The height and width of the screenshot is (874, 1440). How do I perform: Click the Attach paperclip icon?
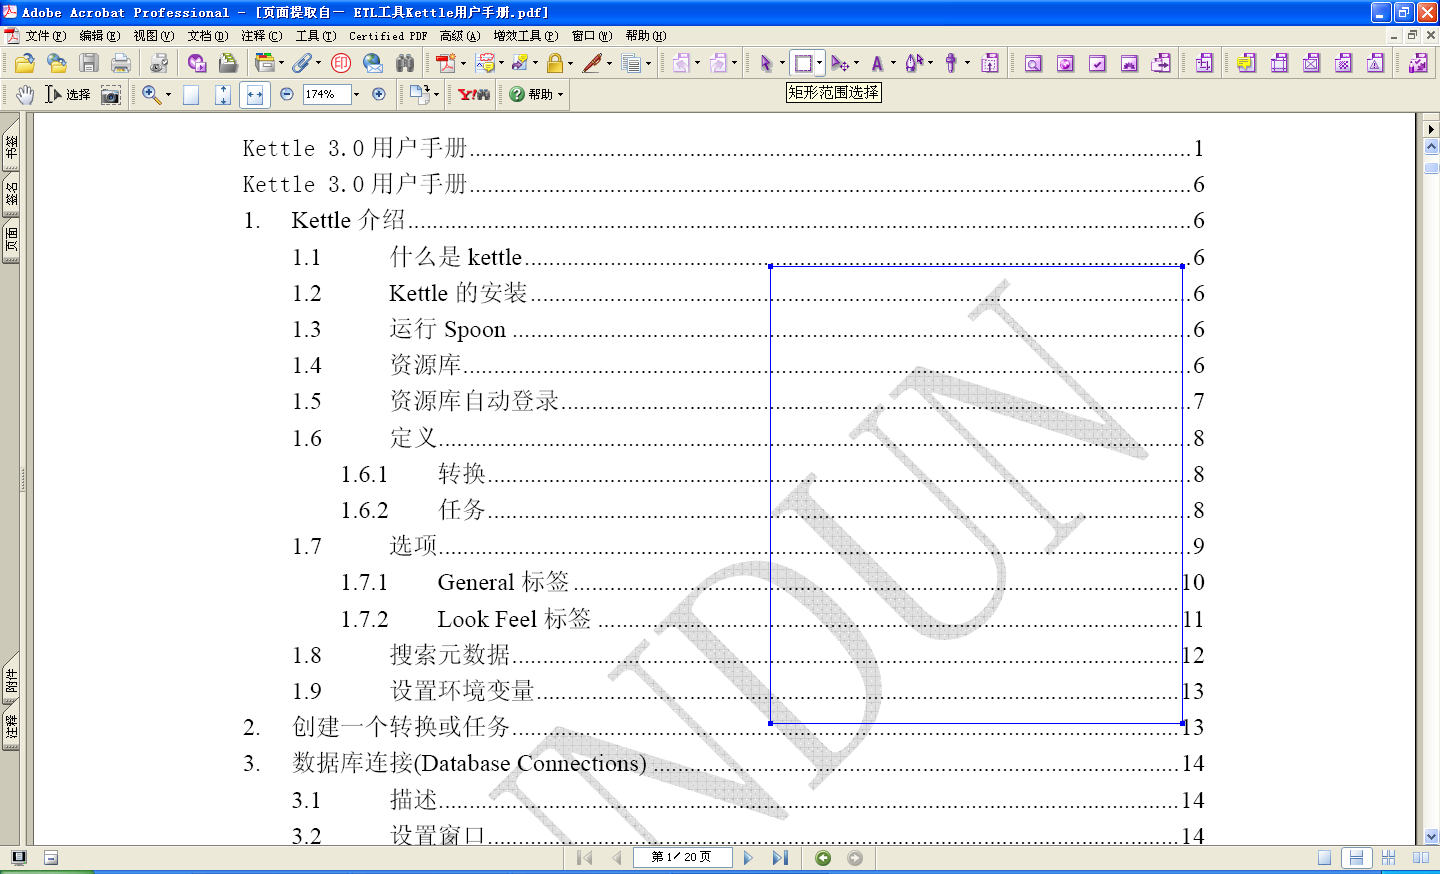tap(302, 63)
